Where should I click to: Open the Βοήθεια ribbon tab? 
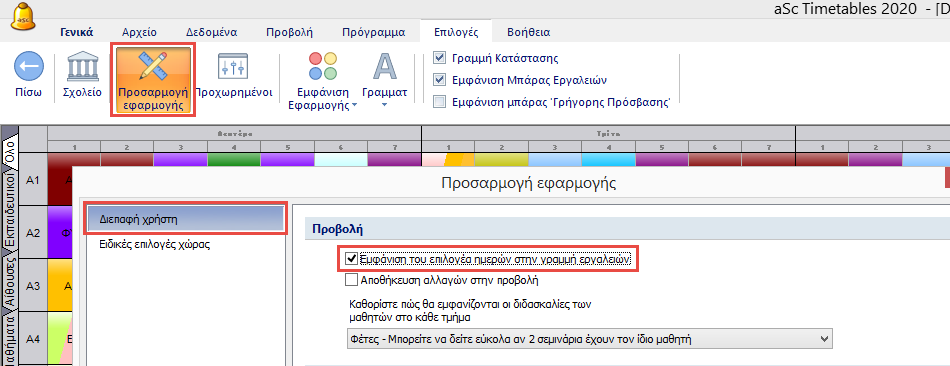click(529, 32)
